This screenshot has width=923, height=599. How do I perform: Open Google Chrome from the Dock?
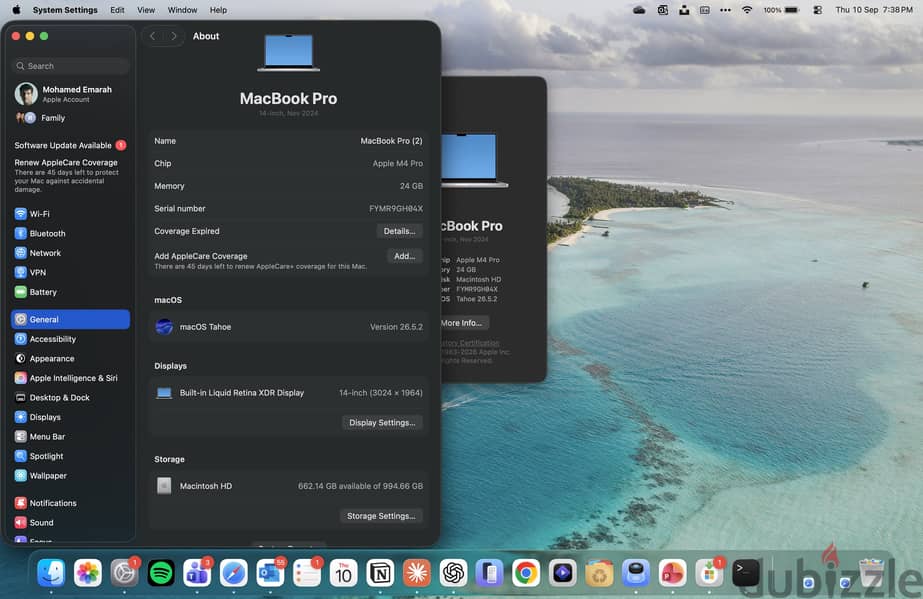click(x=526, y=573)
